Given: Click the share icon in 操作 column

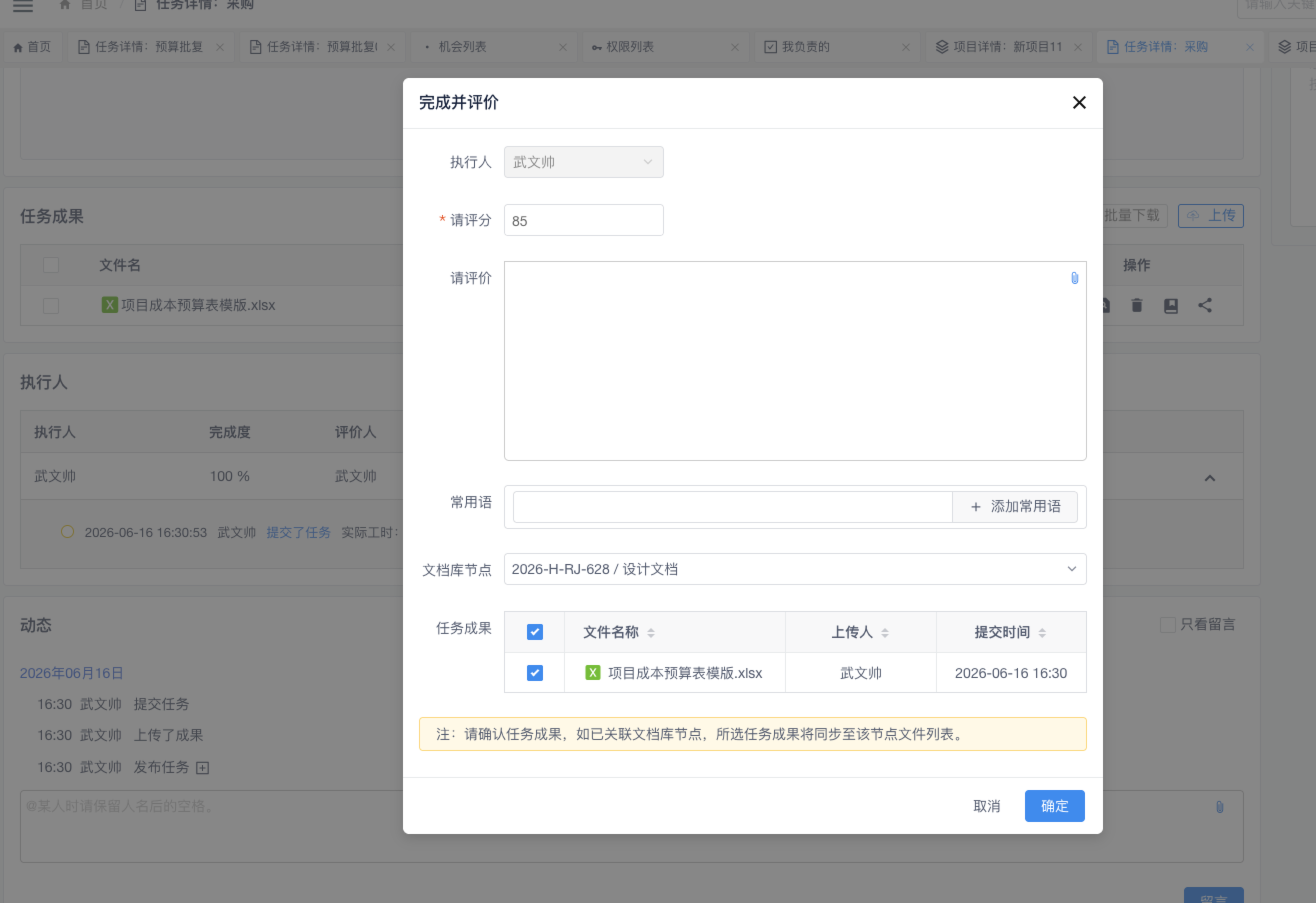Looking at the screenshot, I should tap(1205, 305).
